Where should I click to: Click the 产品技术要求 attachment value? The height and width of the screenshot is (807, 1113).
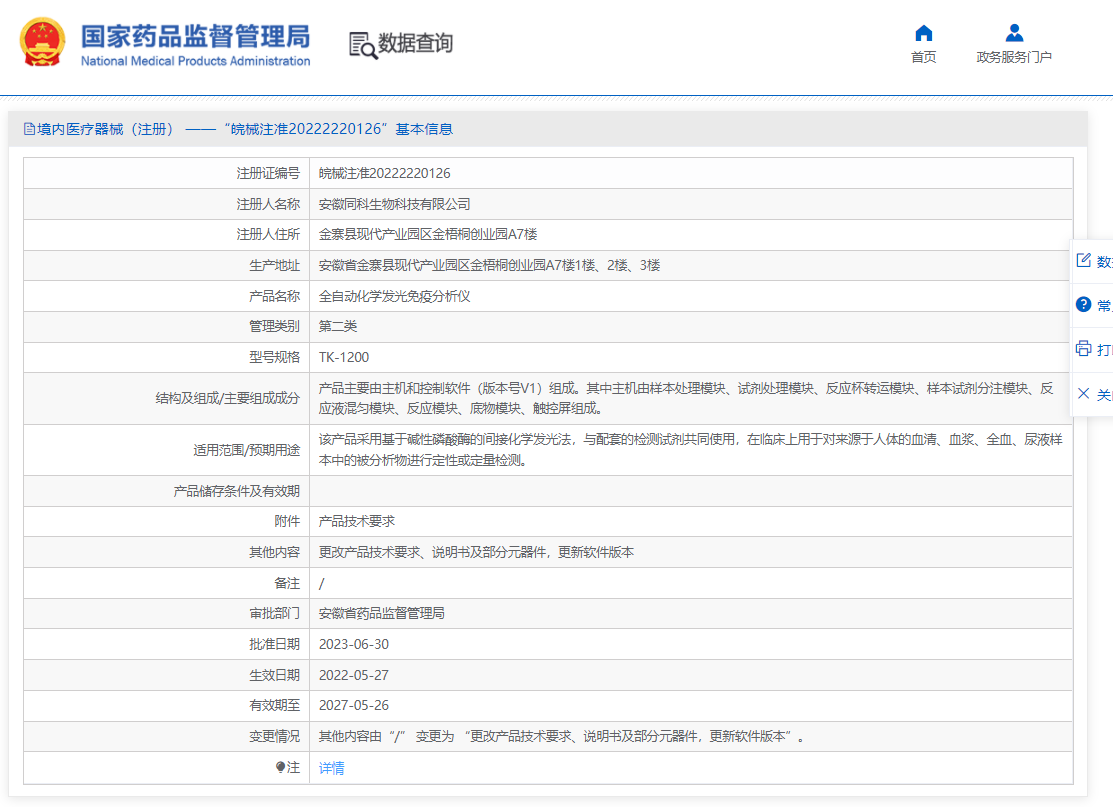coord(357,522)
